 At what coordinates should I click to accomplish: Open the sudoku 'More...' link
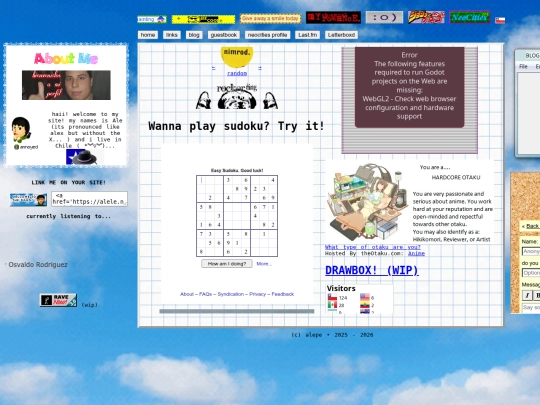[x=264, y=264]
